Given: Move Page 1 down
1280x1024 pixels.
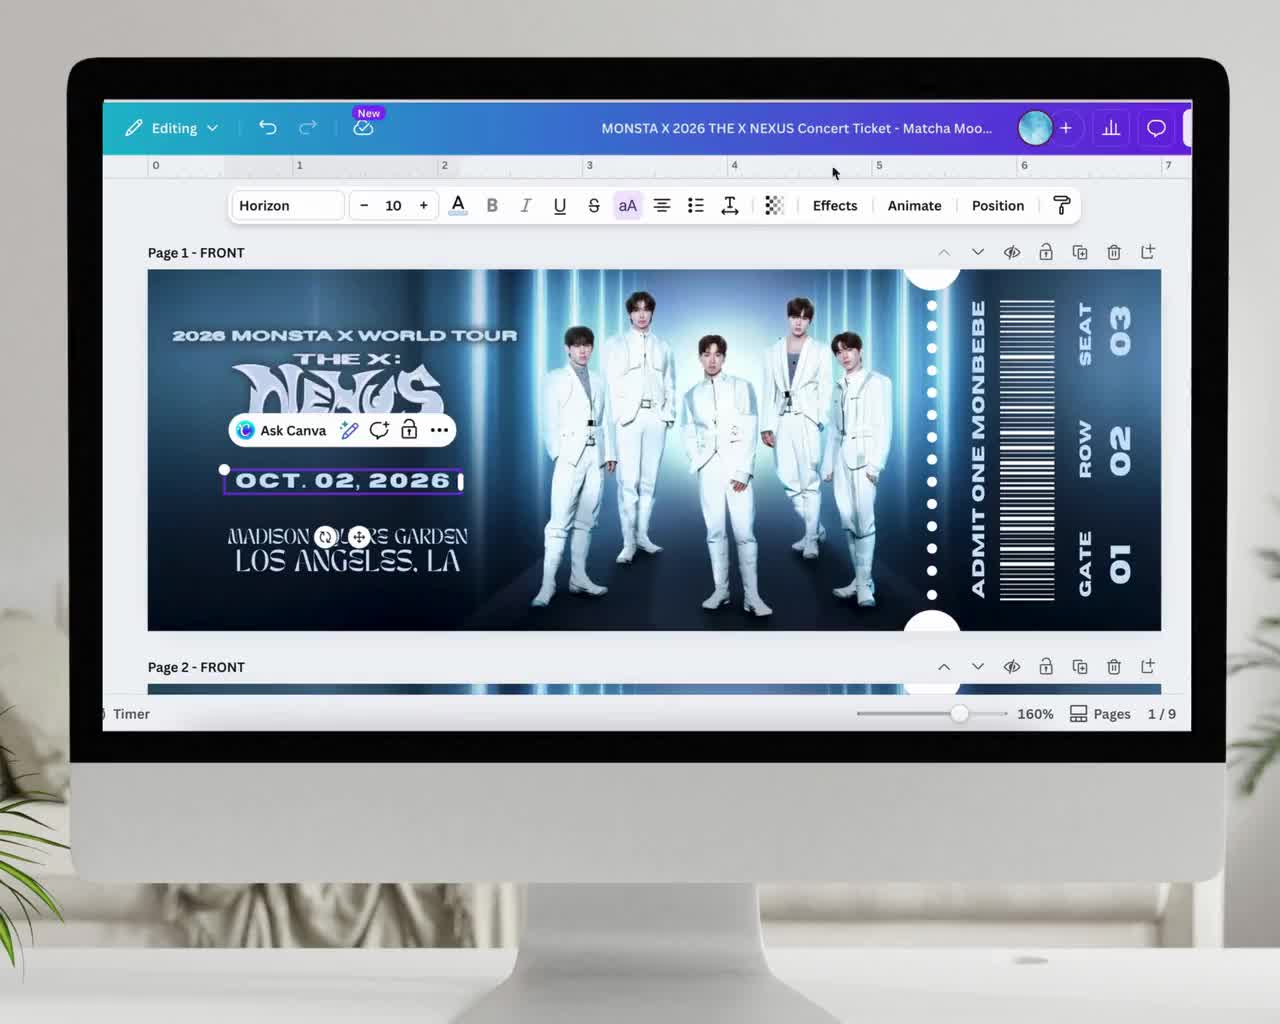Looking at the screenshot, I should pyautogui.click(x=978, y=252).
